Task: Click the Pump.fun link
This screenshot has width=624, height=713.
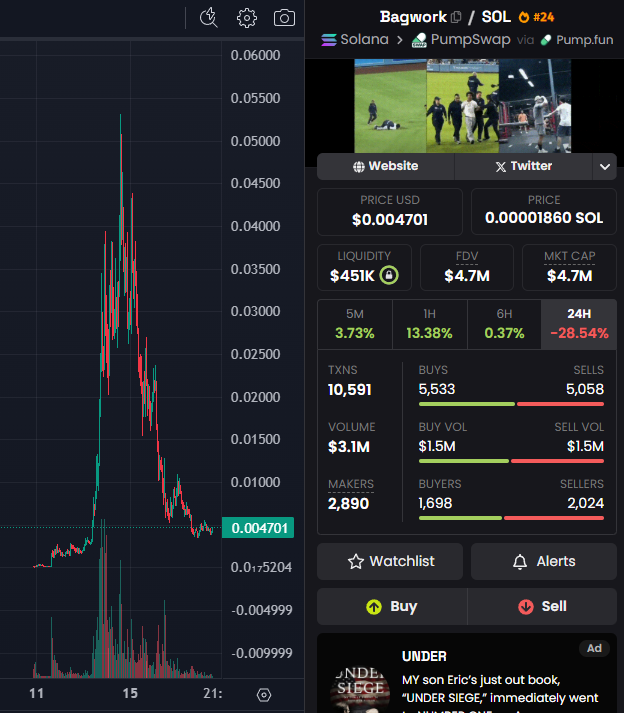Action: tap(584, 40)
